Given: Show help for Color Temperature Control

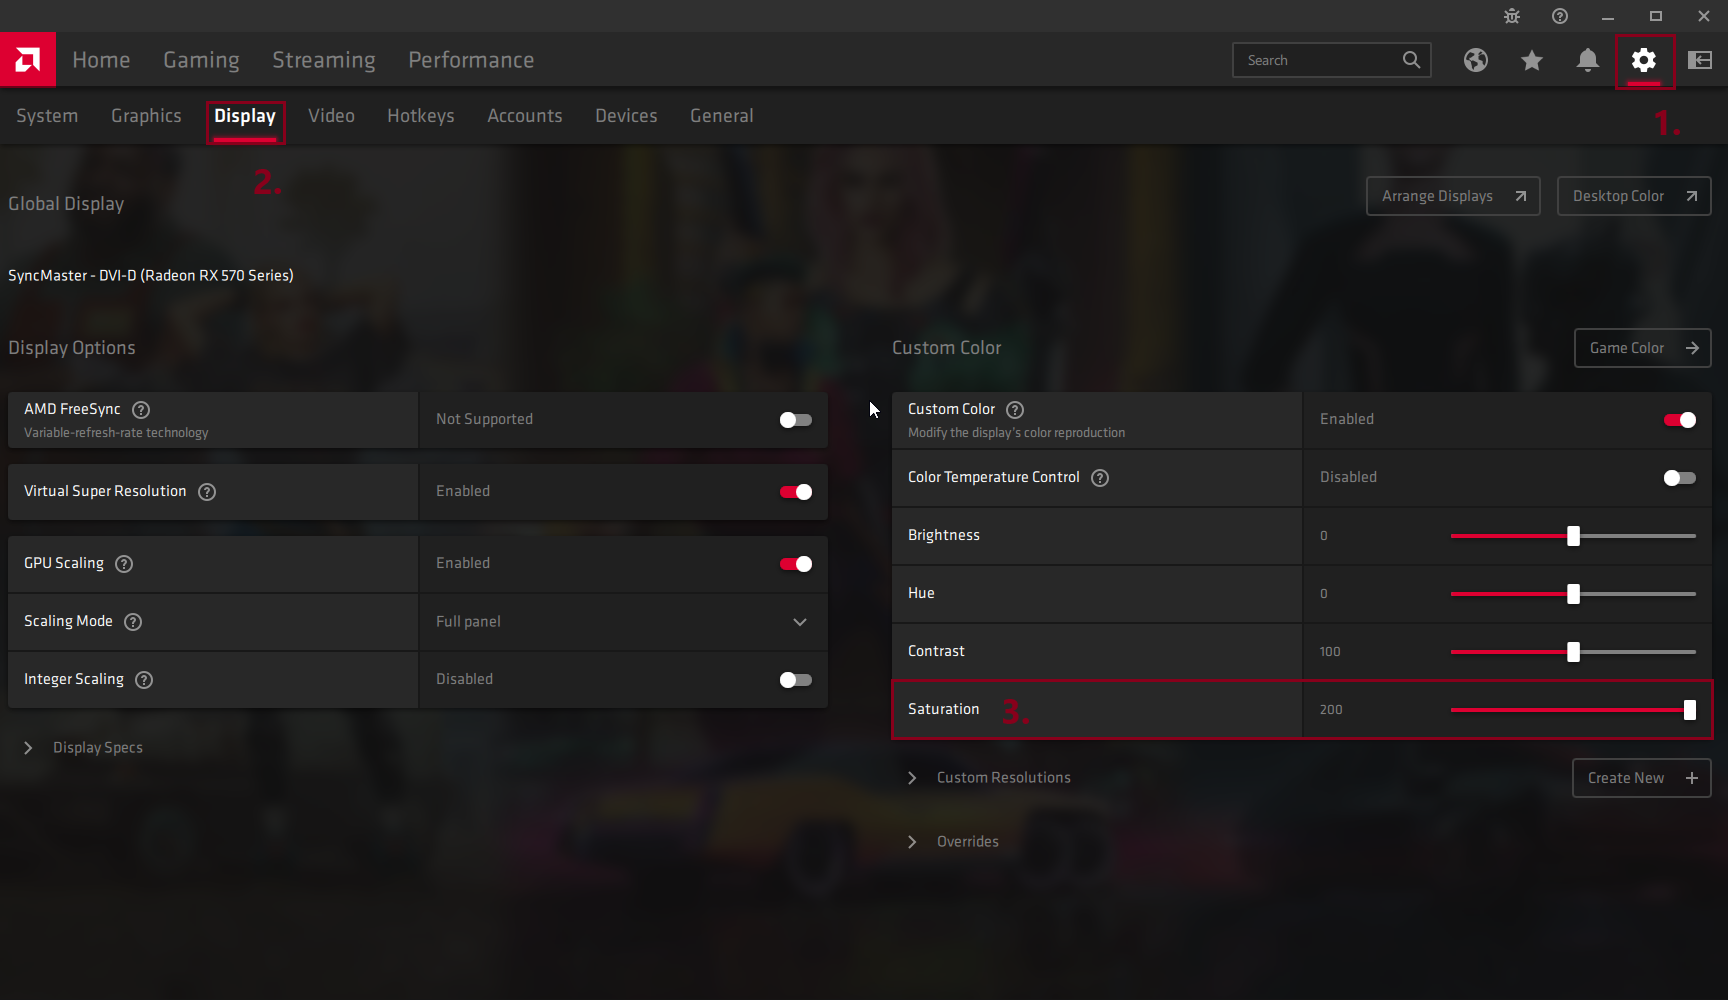Looking at the screenshot, I should point(1100,477).
